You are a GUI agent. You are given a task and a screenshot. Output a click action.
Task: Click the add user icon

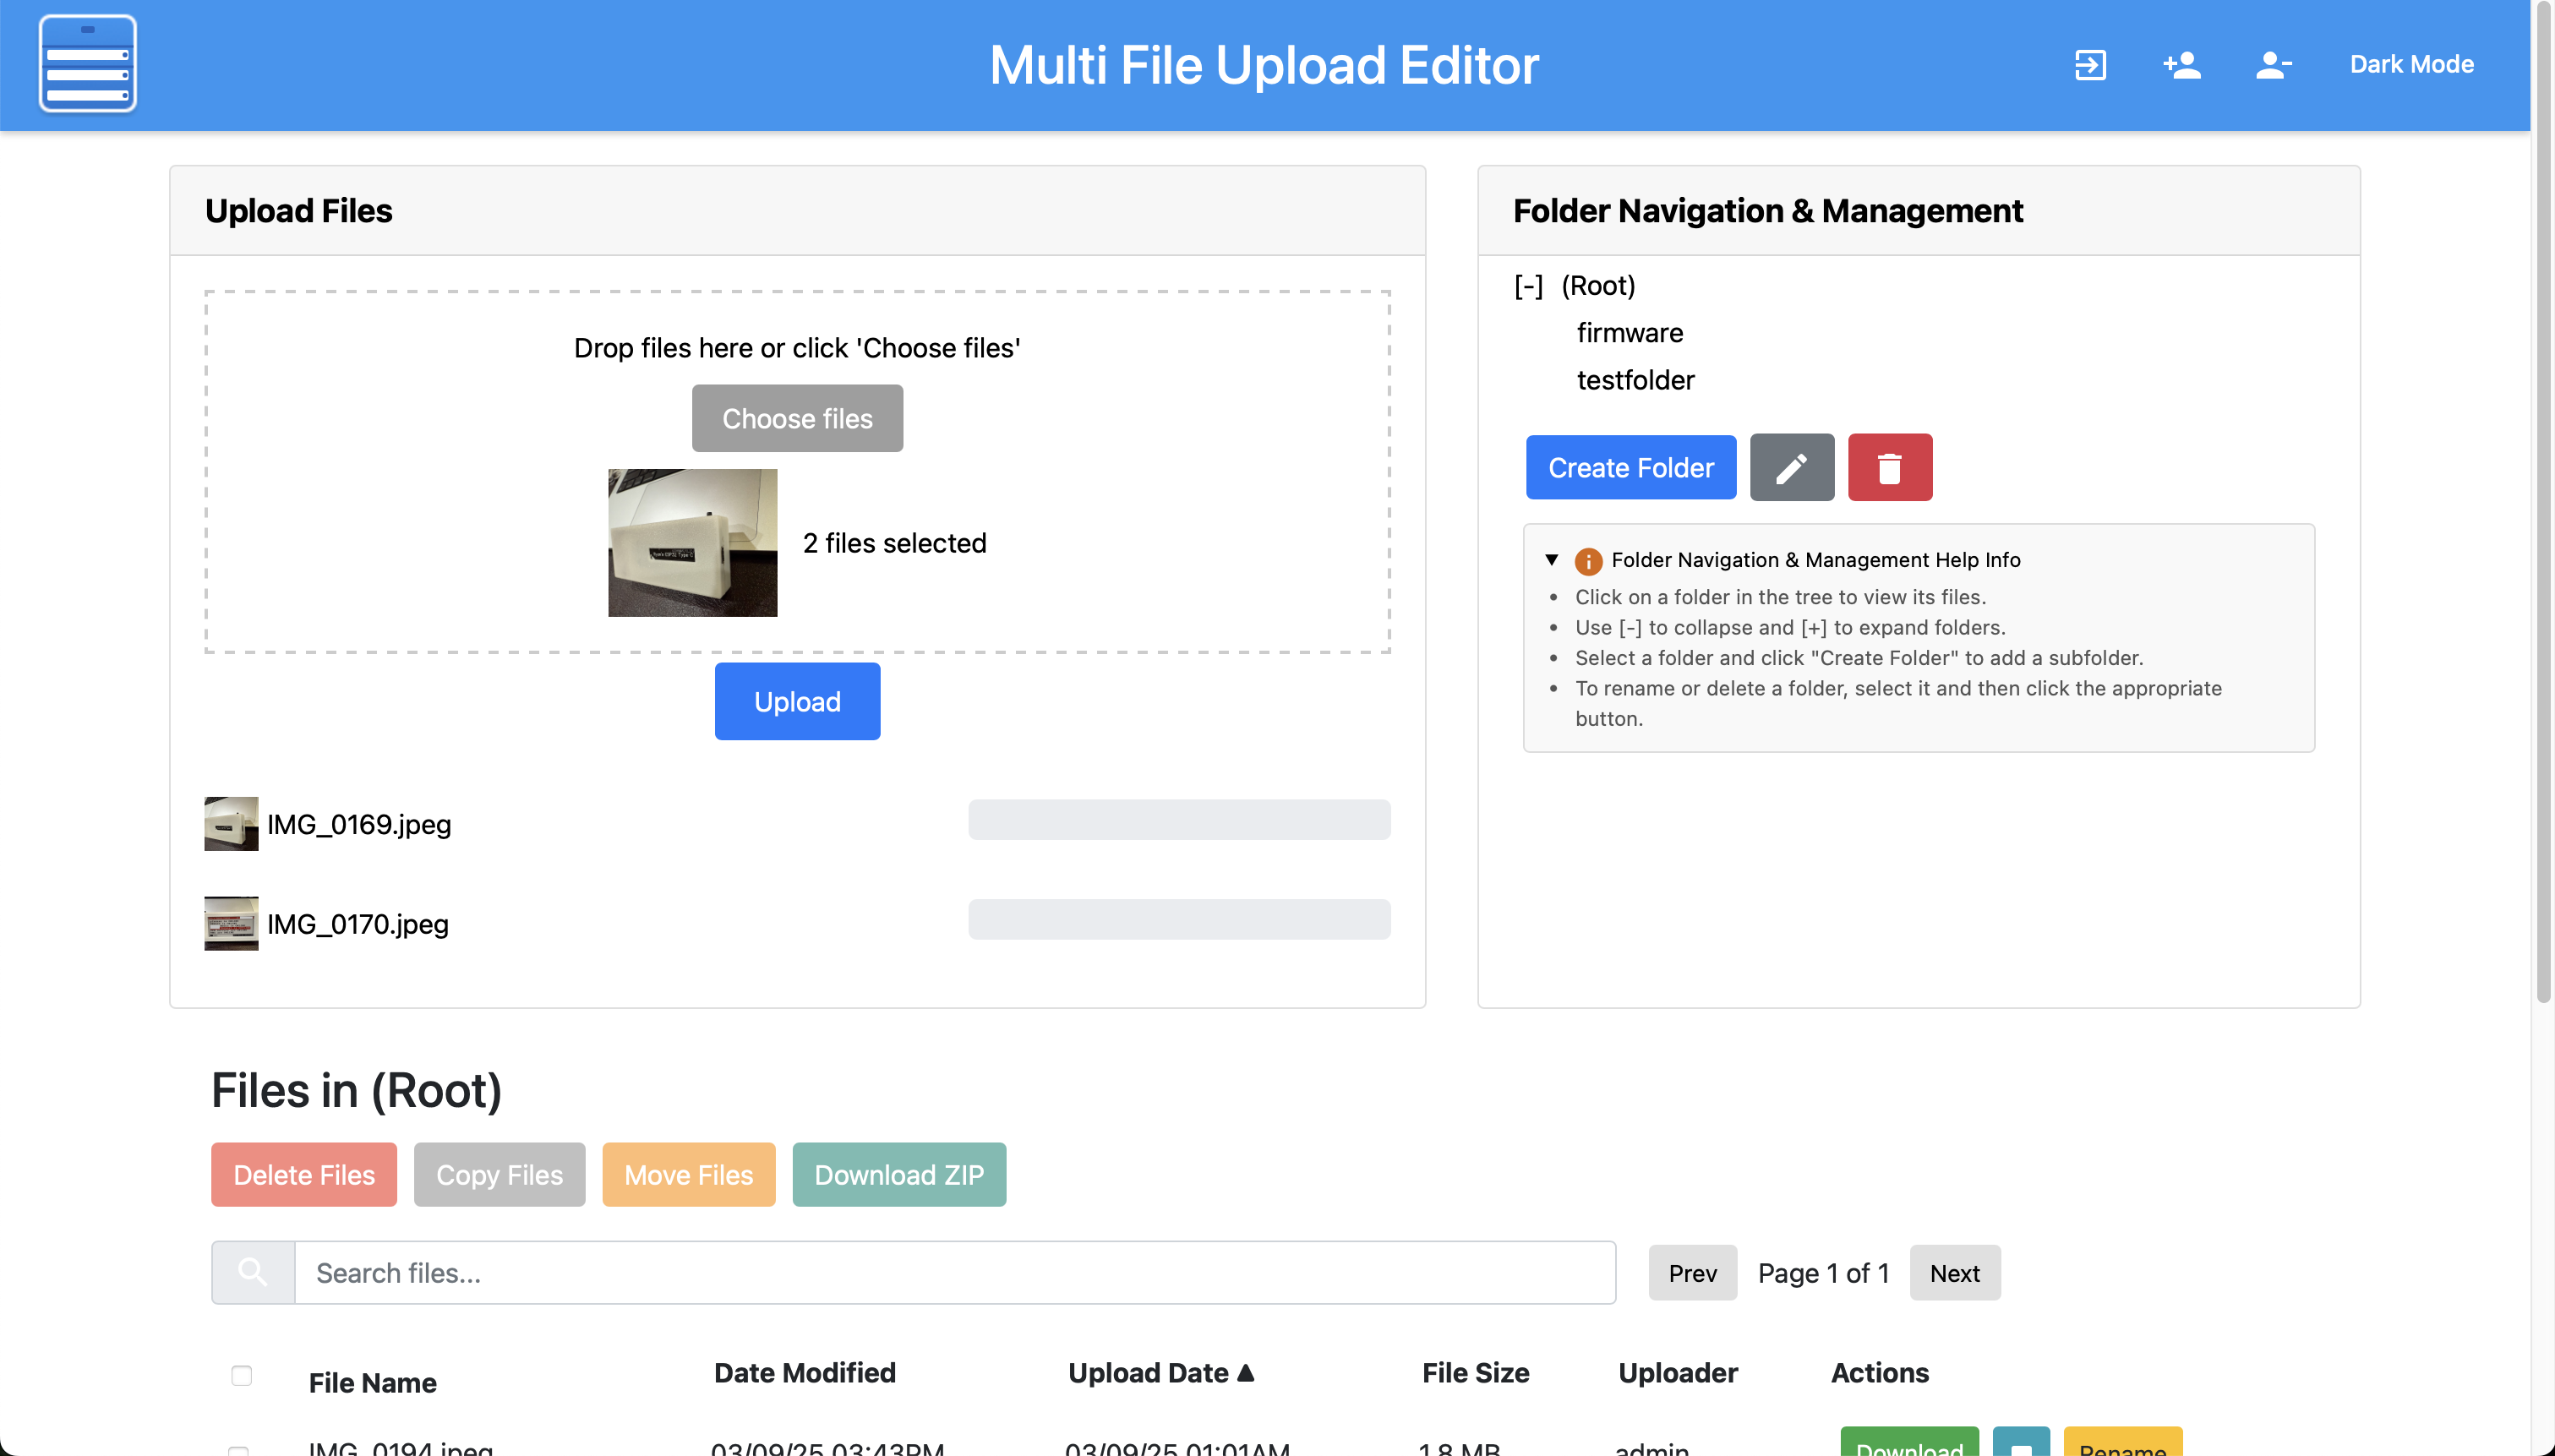2181,65
